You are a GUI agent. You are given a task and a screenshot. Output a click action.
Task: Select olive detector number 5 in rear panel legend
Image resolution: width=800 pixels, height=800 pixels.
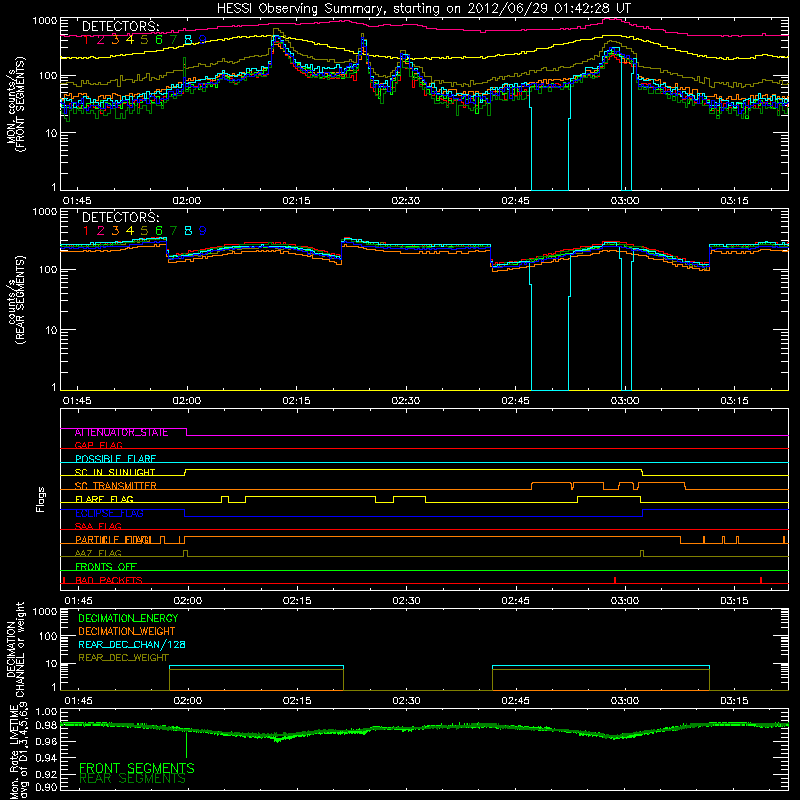coord(144,231)
